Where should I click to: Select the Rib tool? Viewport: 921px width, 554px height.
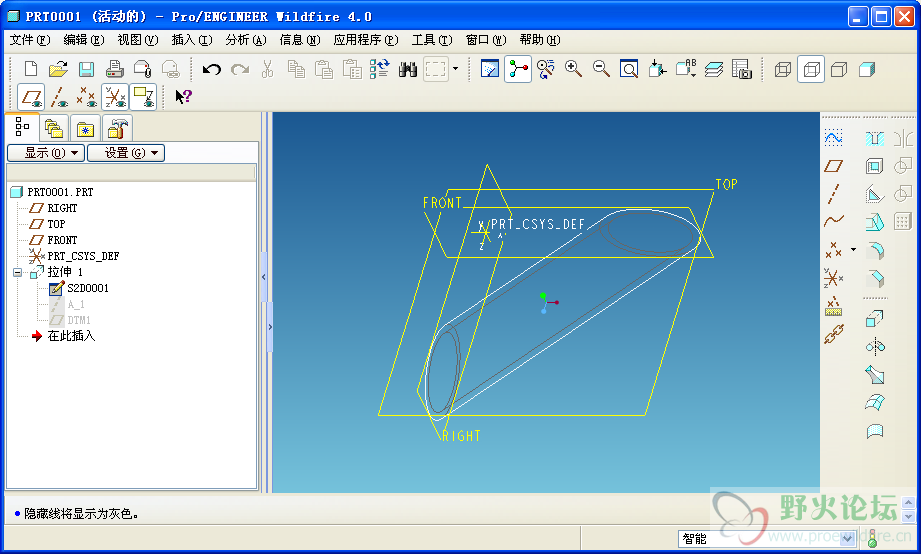coord(875,194)
